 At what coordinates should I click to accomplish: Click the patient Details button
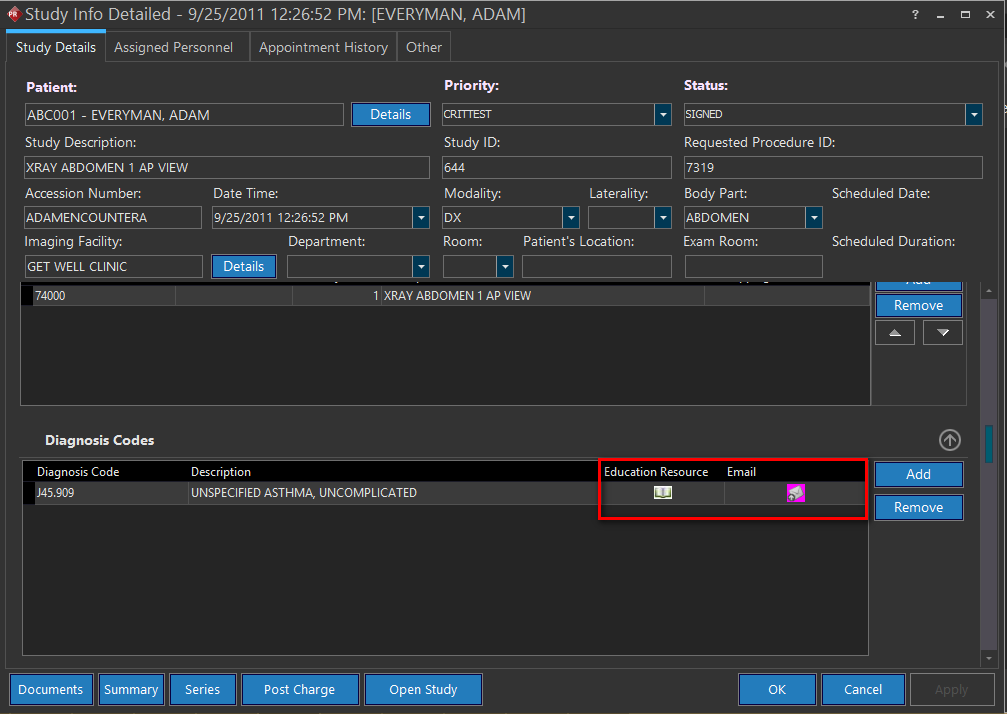(x=390, y=115)
